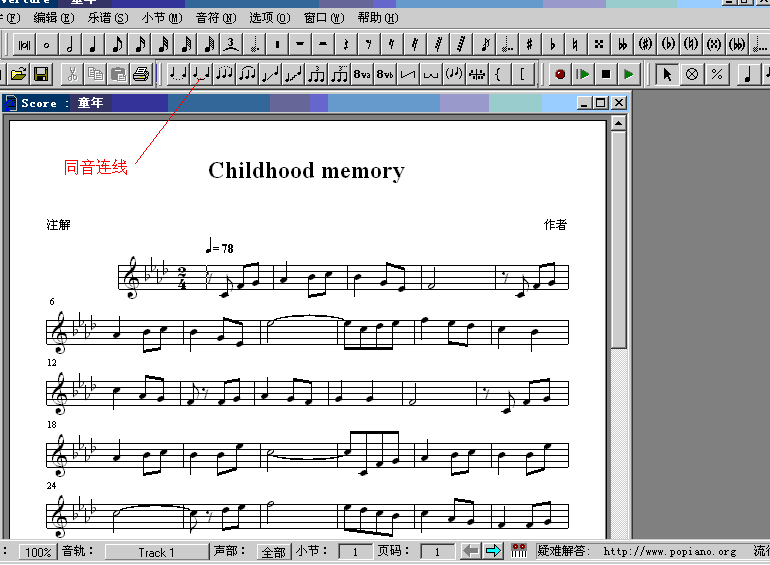This screenshot has height=565, width=770.
Task: Click the save floppy disk icon
Action: [x=41, y=75]
